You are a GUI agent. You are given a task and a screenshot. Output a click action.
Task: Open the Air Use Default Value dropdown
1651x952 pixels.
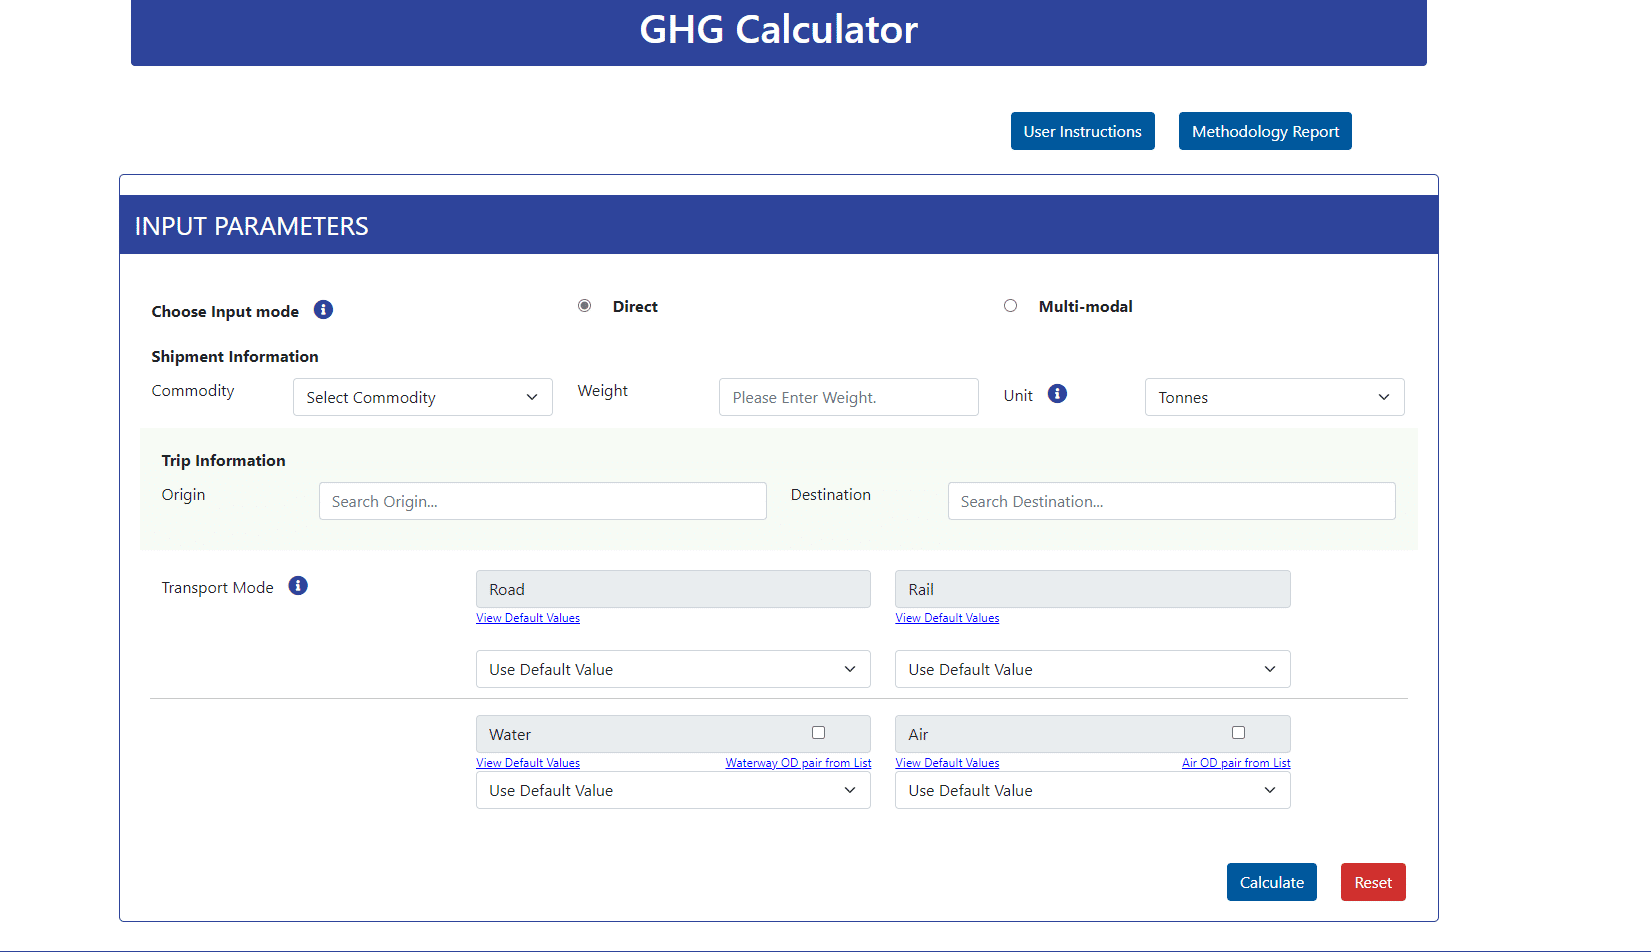tap(1091, 790)
